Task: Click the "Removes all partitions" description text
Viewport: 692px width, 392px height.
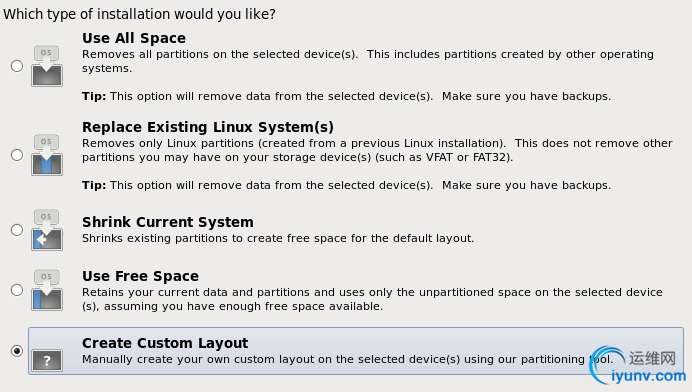Action: point(368,61)
